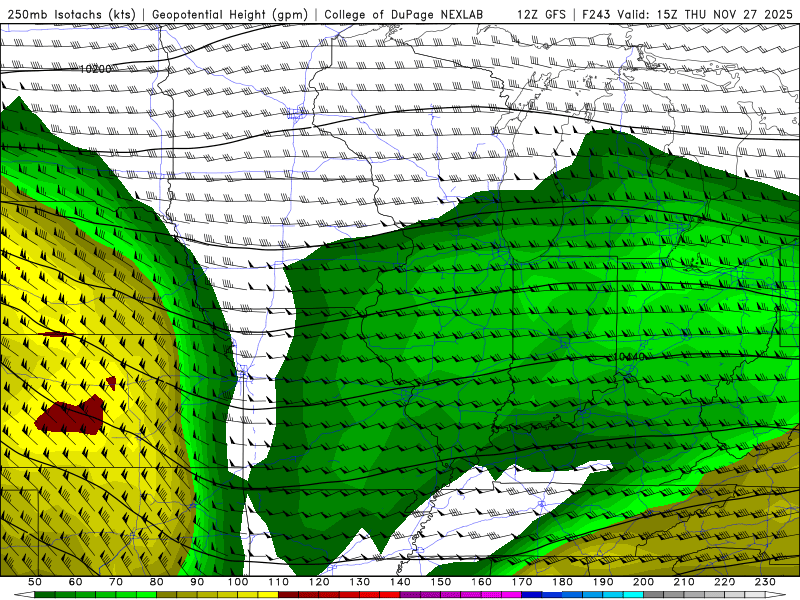Click the 190 value on the color scale
The image size is (800, 600).
[x=603, y=582]
